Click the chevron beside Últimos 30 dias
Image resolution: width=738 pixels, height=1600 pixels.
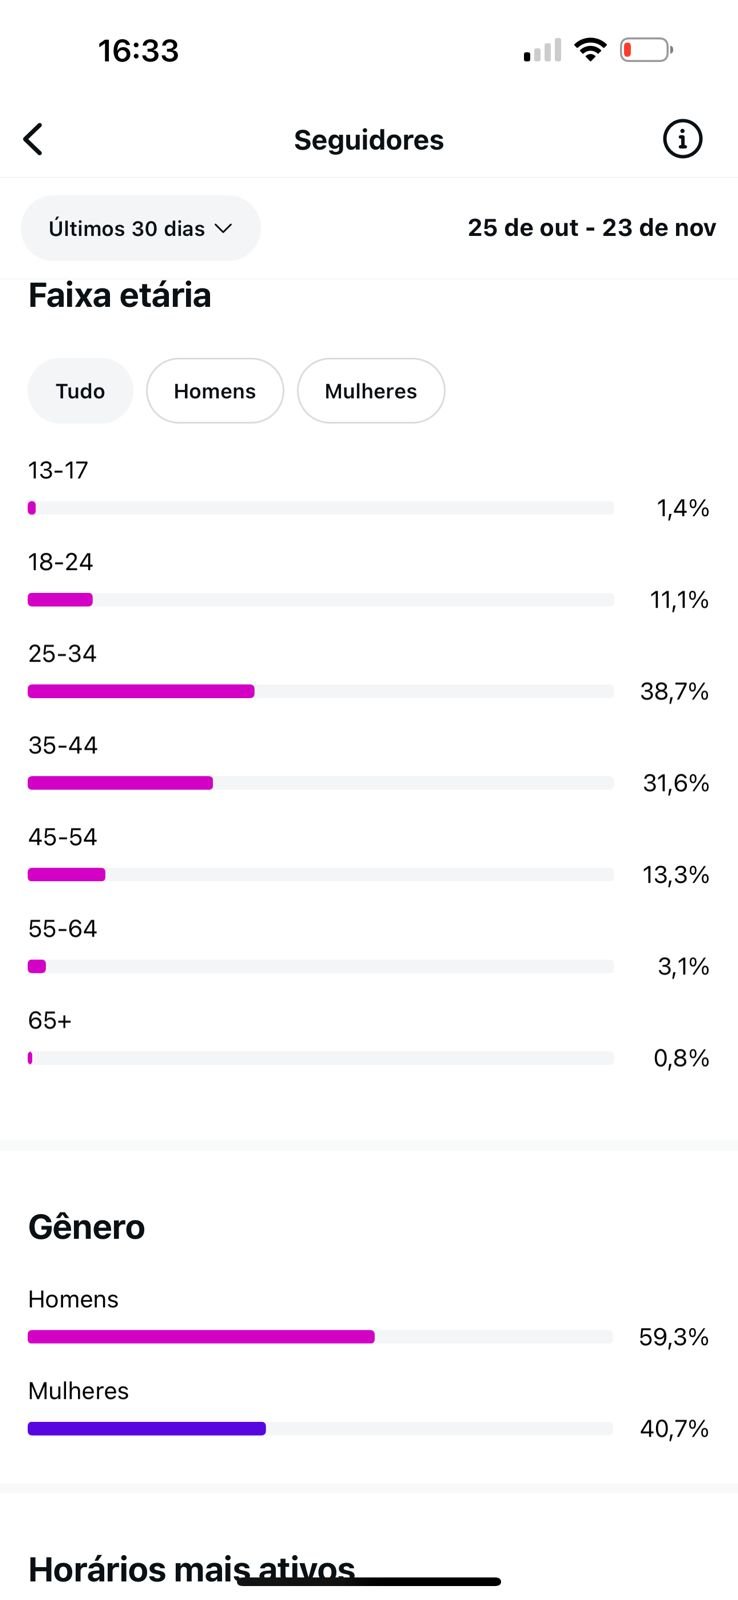(224, 229)
